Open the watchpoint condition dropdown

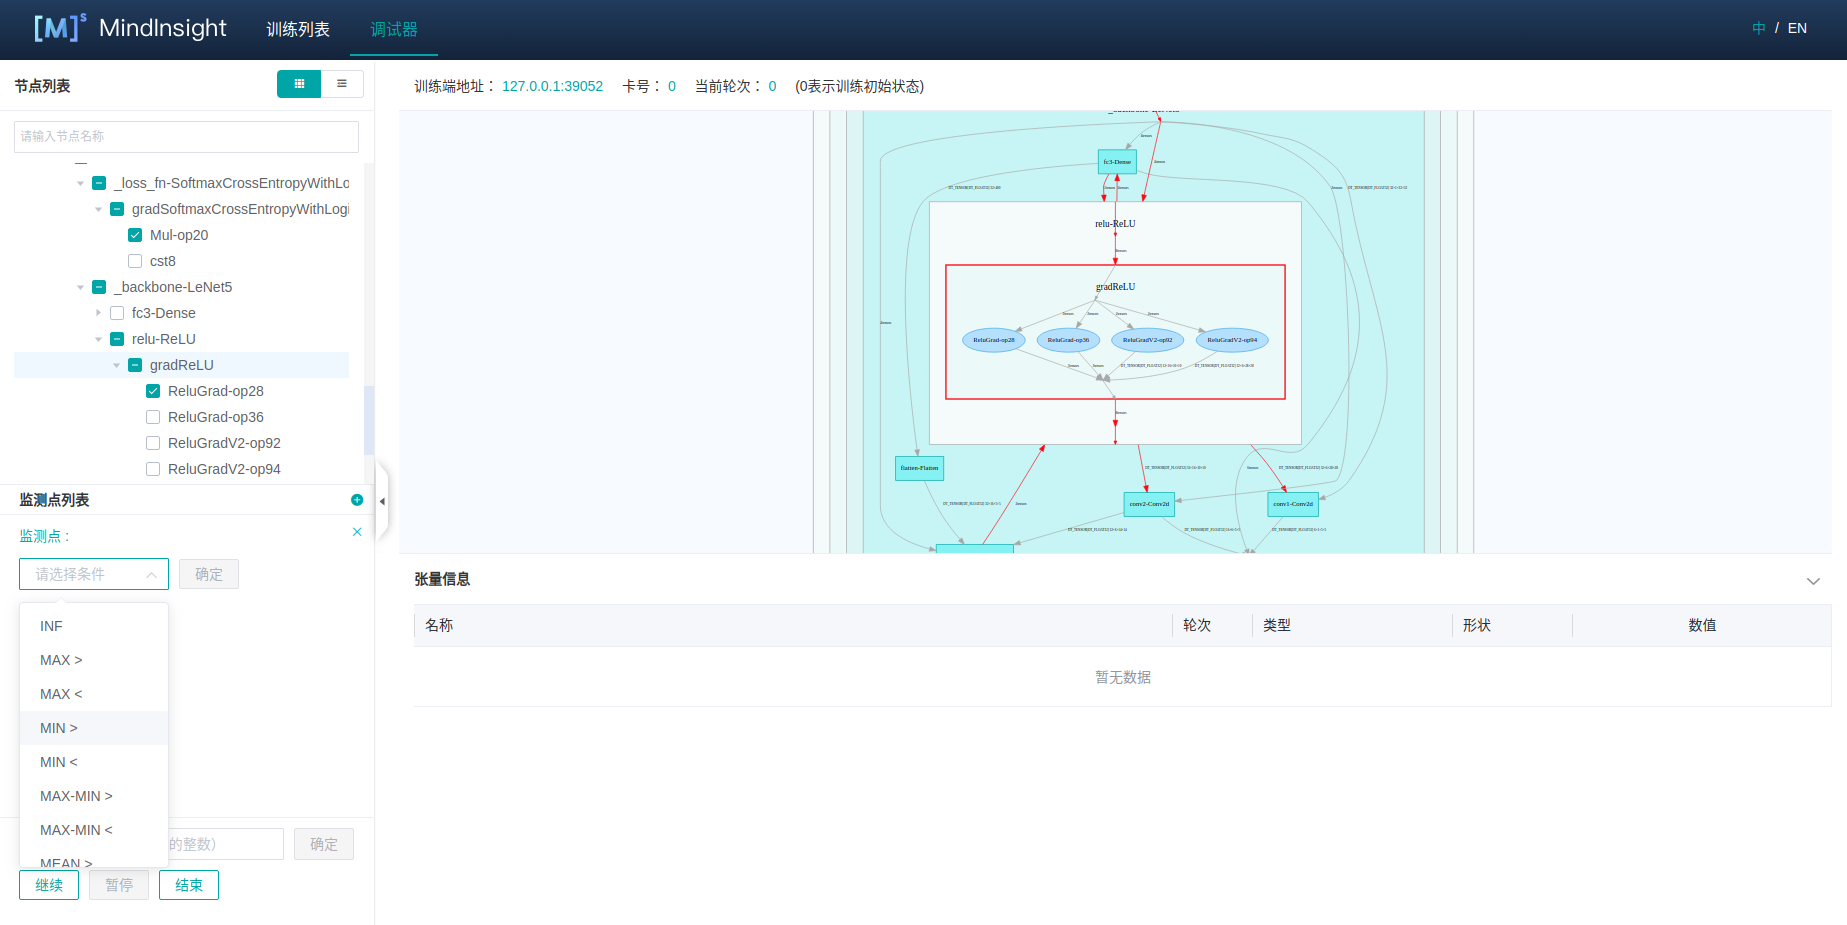(94, 574)
